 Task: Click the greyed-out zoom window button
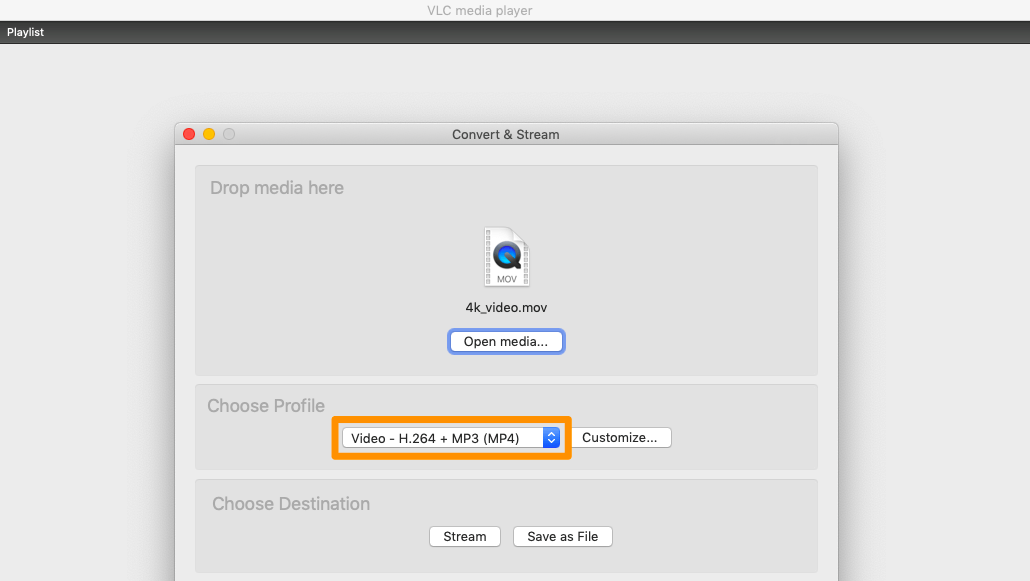[x=229, y=134]
